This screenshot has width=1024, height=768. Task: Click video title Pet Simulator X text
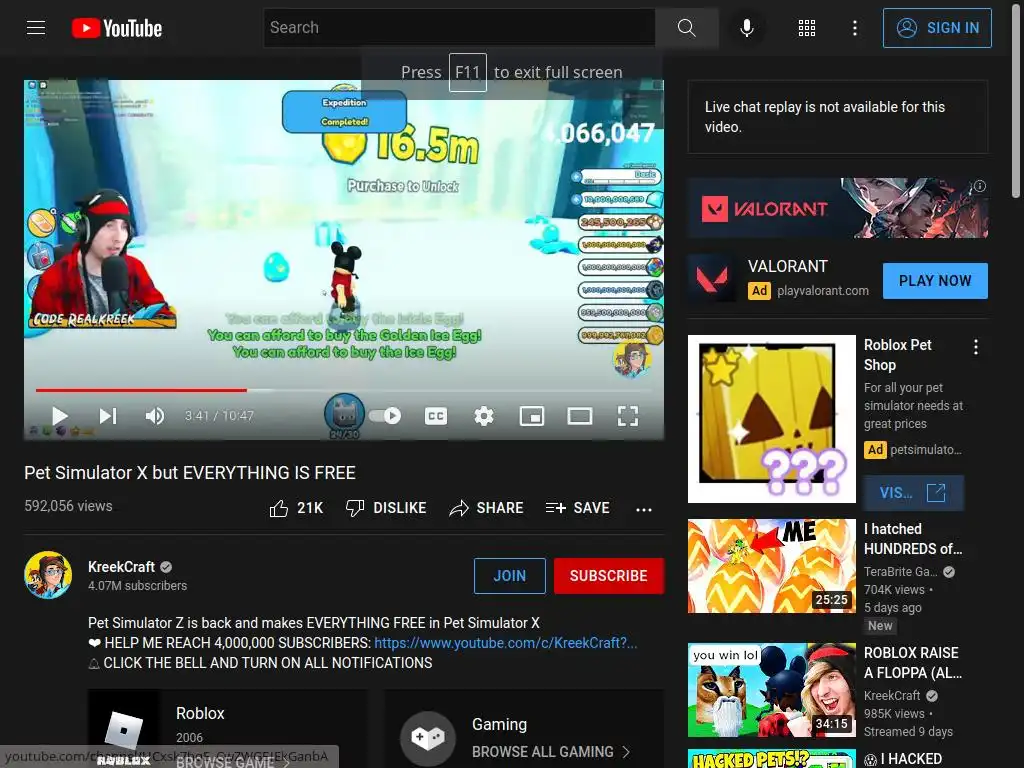point(190,473)
